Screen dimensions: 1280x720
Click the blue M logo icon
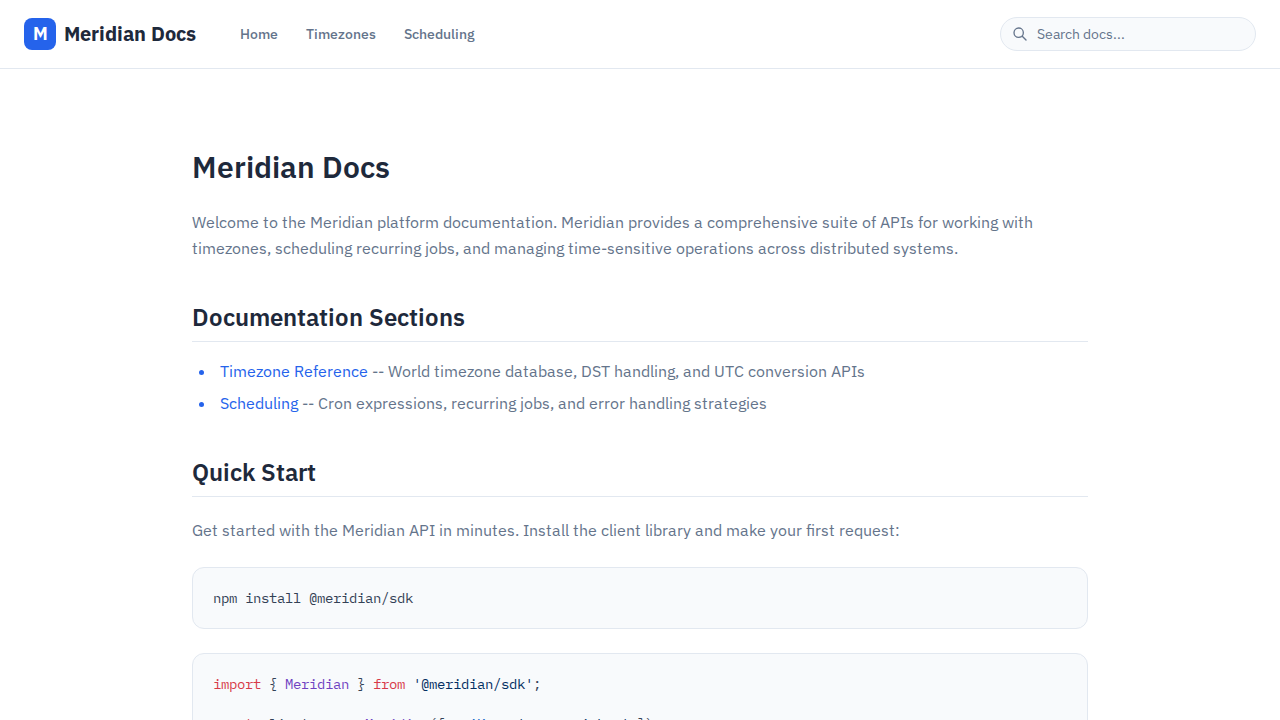40,34
